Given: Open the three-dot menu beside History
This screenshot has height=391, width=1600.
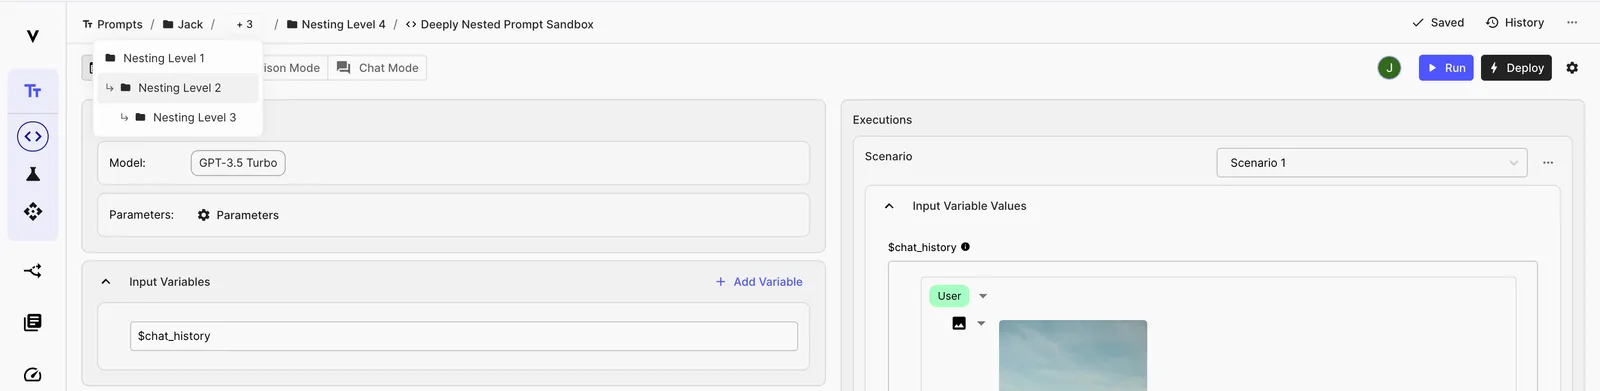Looking at the screenshot, I should click(1572, 22).
